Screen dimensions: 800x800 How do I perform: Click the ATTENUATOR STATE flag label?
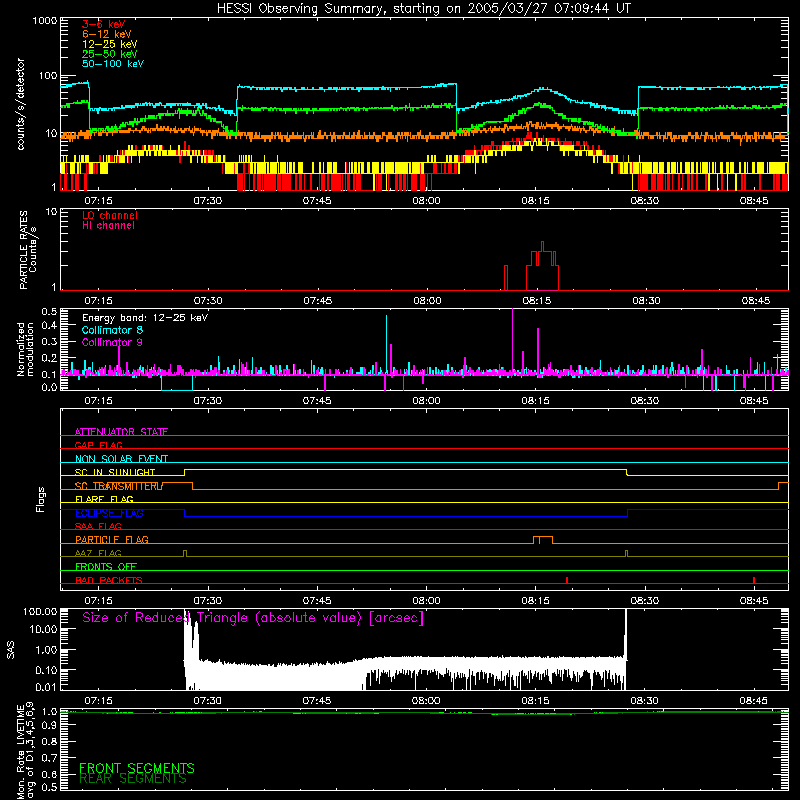pyautogui.click(x=121, y=432)
